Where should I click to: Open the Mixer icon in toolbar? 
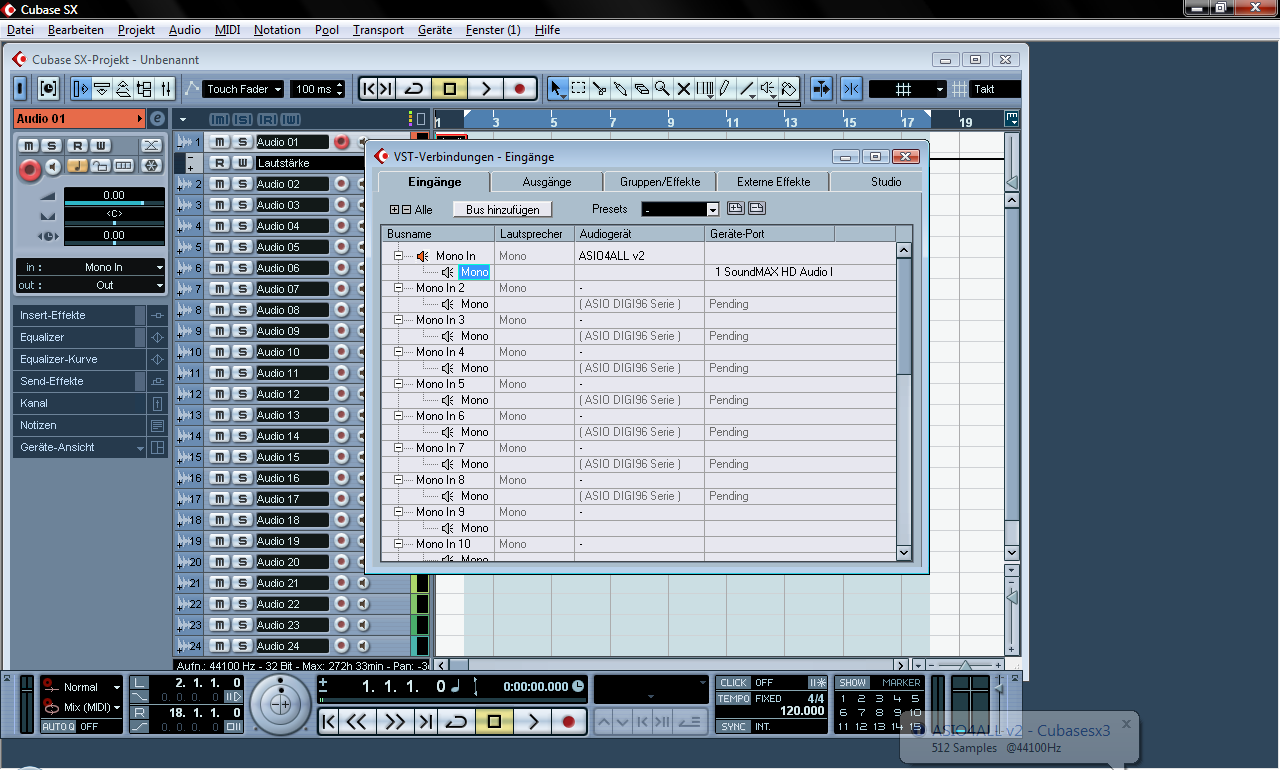tap(166, 89)
